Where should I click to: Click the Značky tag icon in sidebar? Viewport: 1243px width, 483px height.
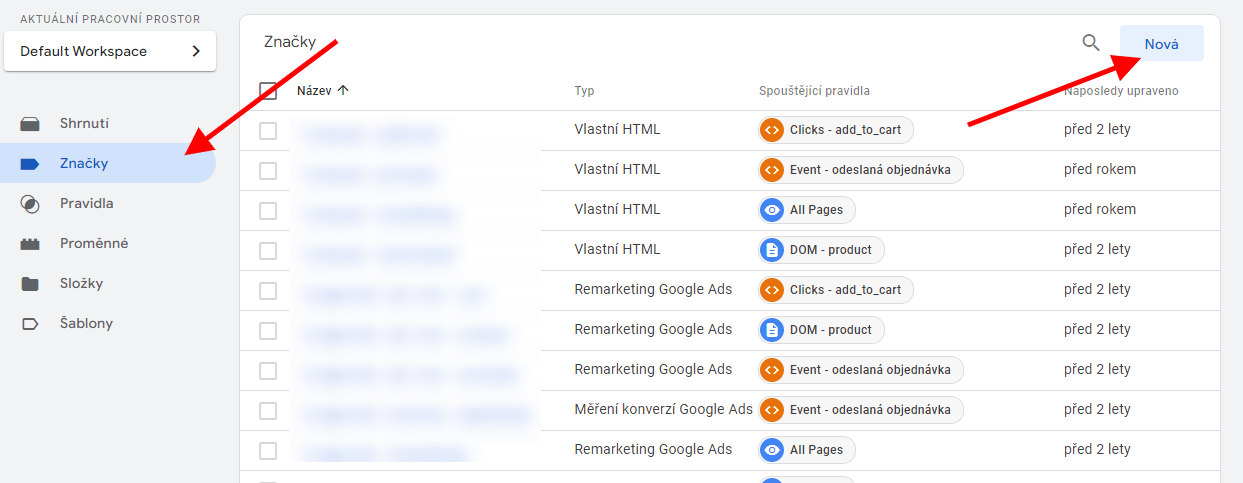[30, 164]
